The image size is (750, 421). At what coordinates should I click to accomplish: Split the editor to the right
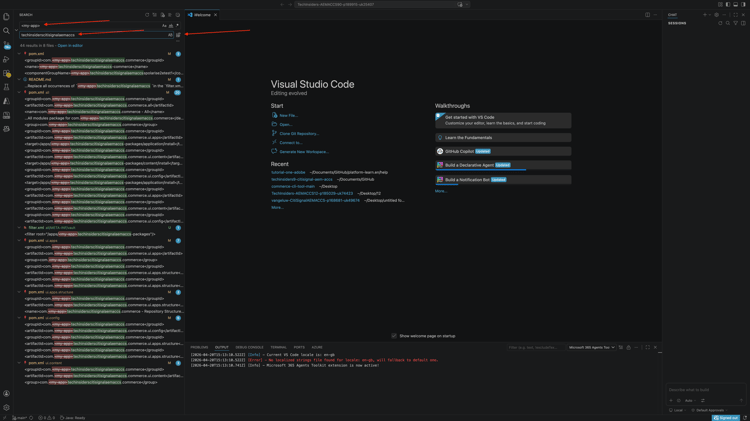647,15
